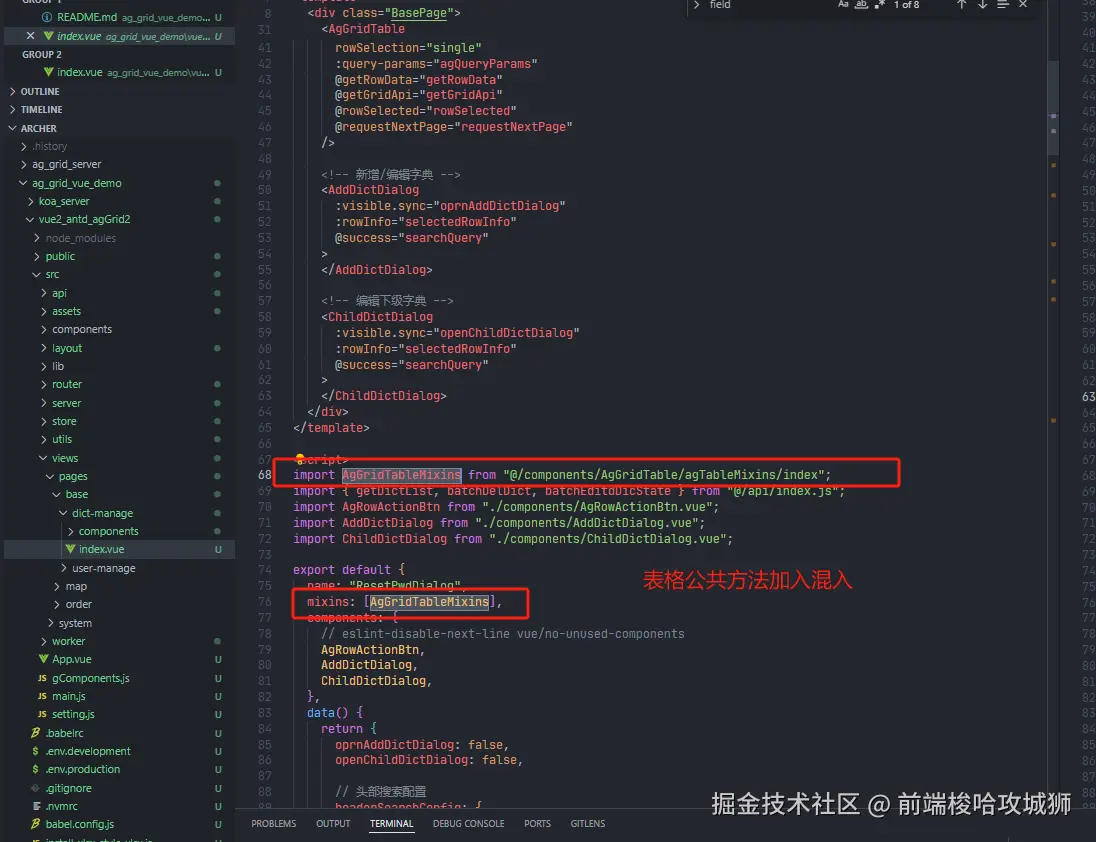Switch to the DEBUG CONSOLE tab

click(x=468, y=824)
